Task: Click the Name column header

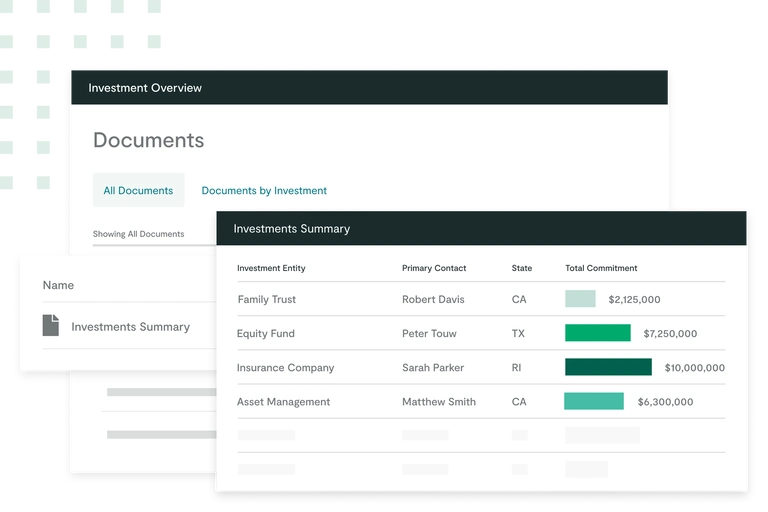Action: [58, 285]
